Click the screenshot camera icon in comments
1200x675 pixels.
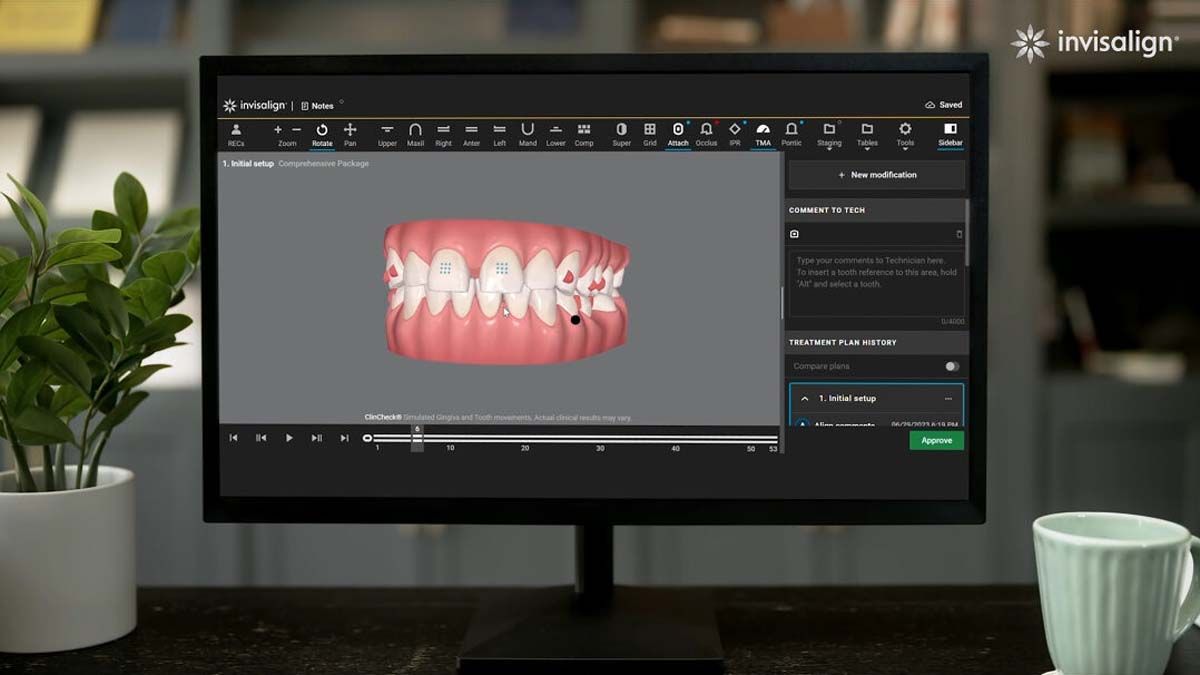click(x=795, y=234)
